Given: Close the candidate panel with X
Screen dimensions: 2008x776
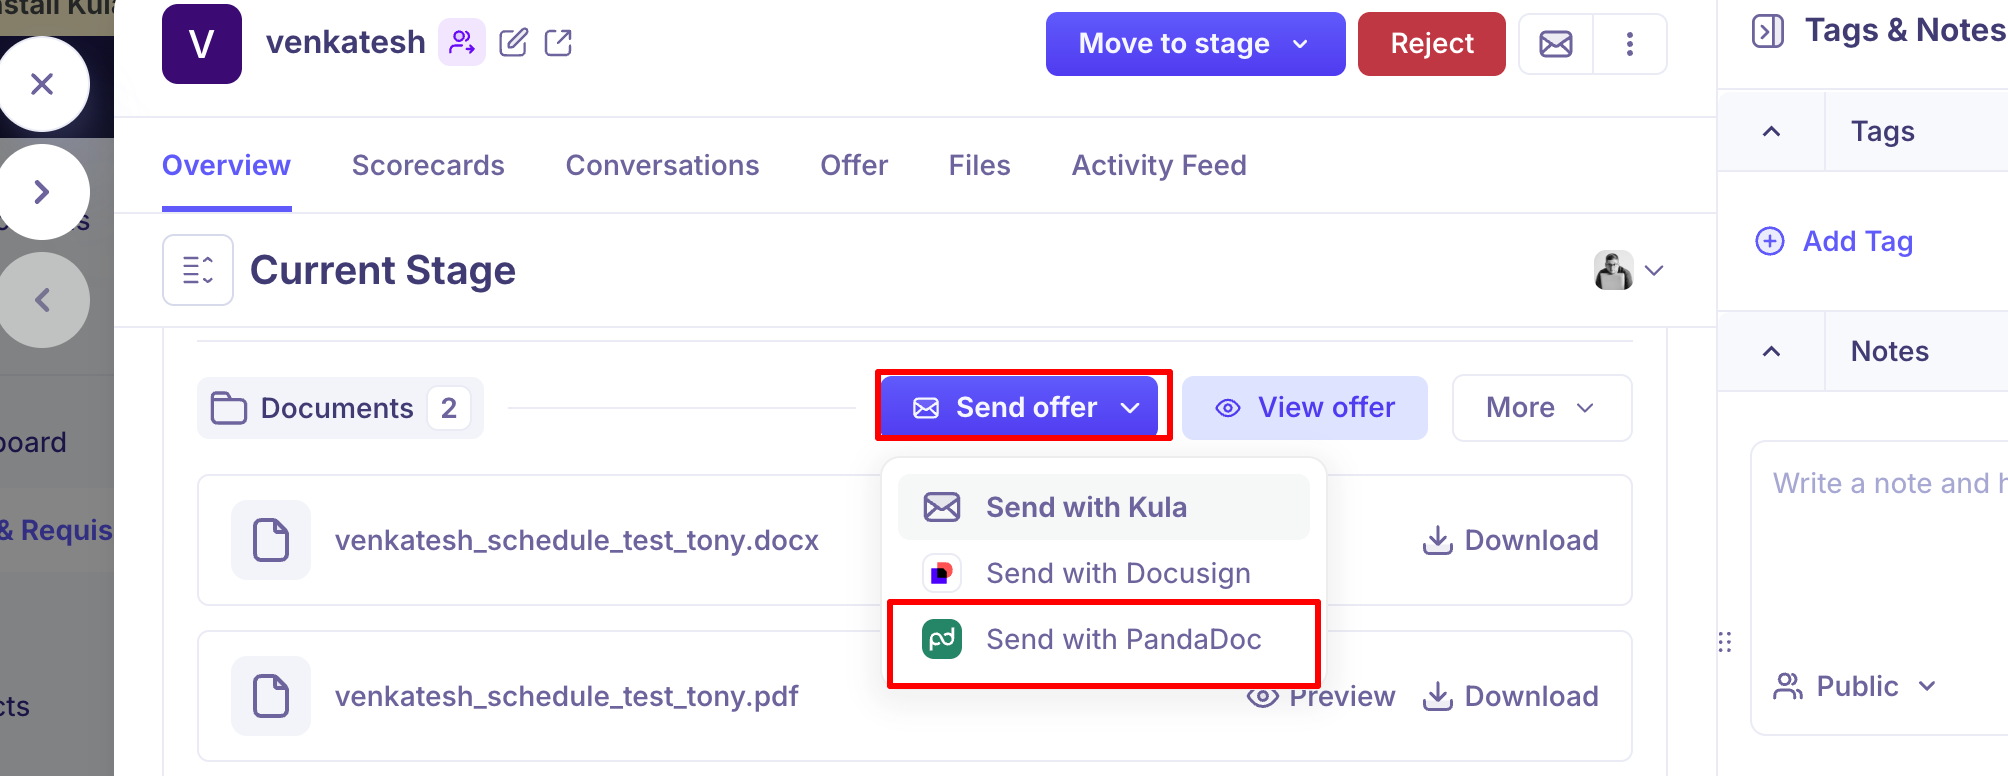Looking at the screenshot, I should [x=42, y=84].
